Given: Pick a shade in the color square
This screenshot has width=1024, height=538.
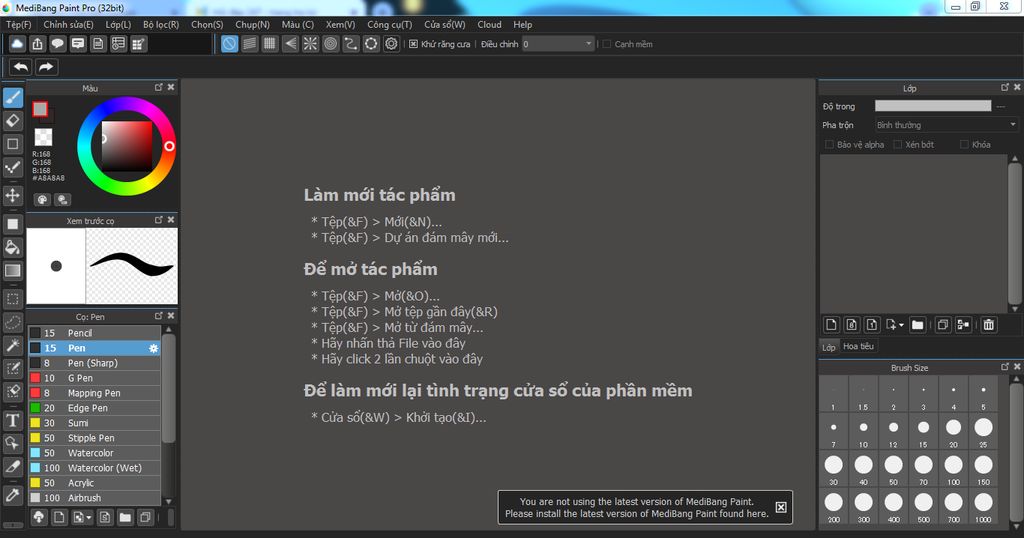Looking at the screenshot, I should click(127, 147).
